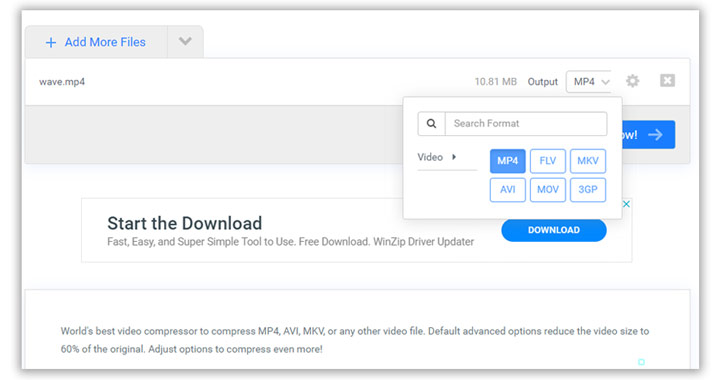Select MKV output format
Screen dimensions: 720x380
pos(588,161)
